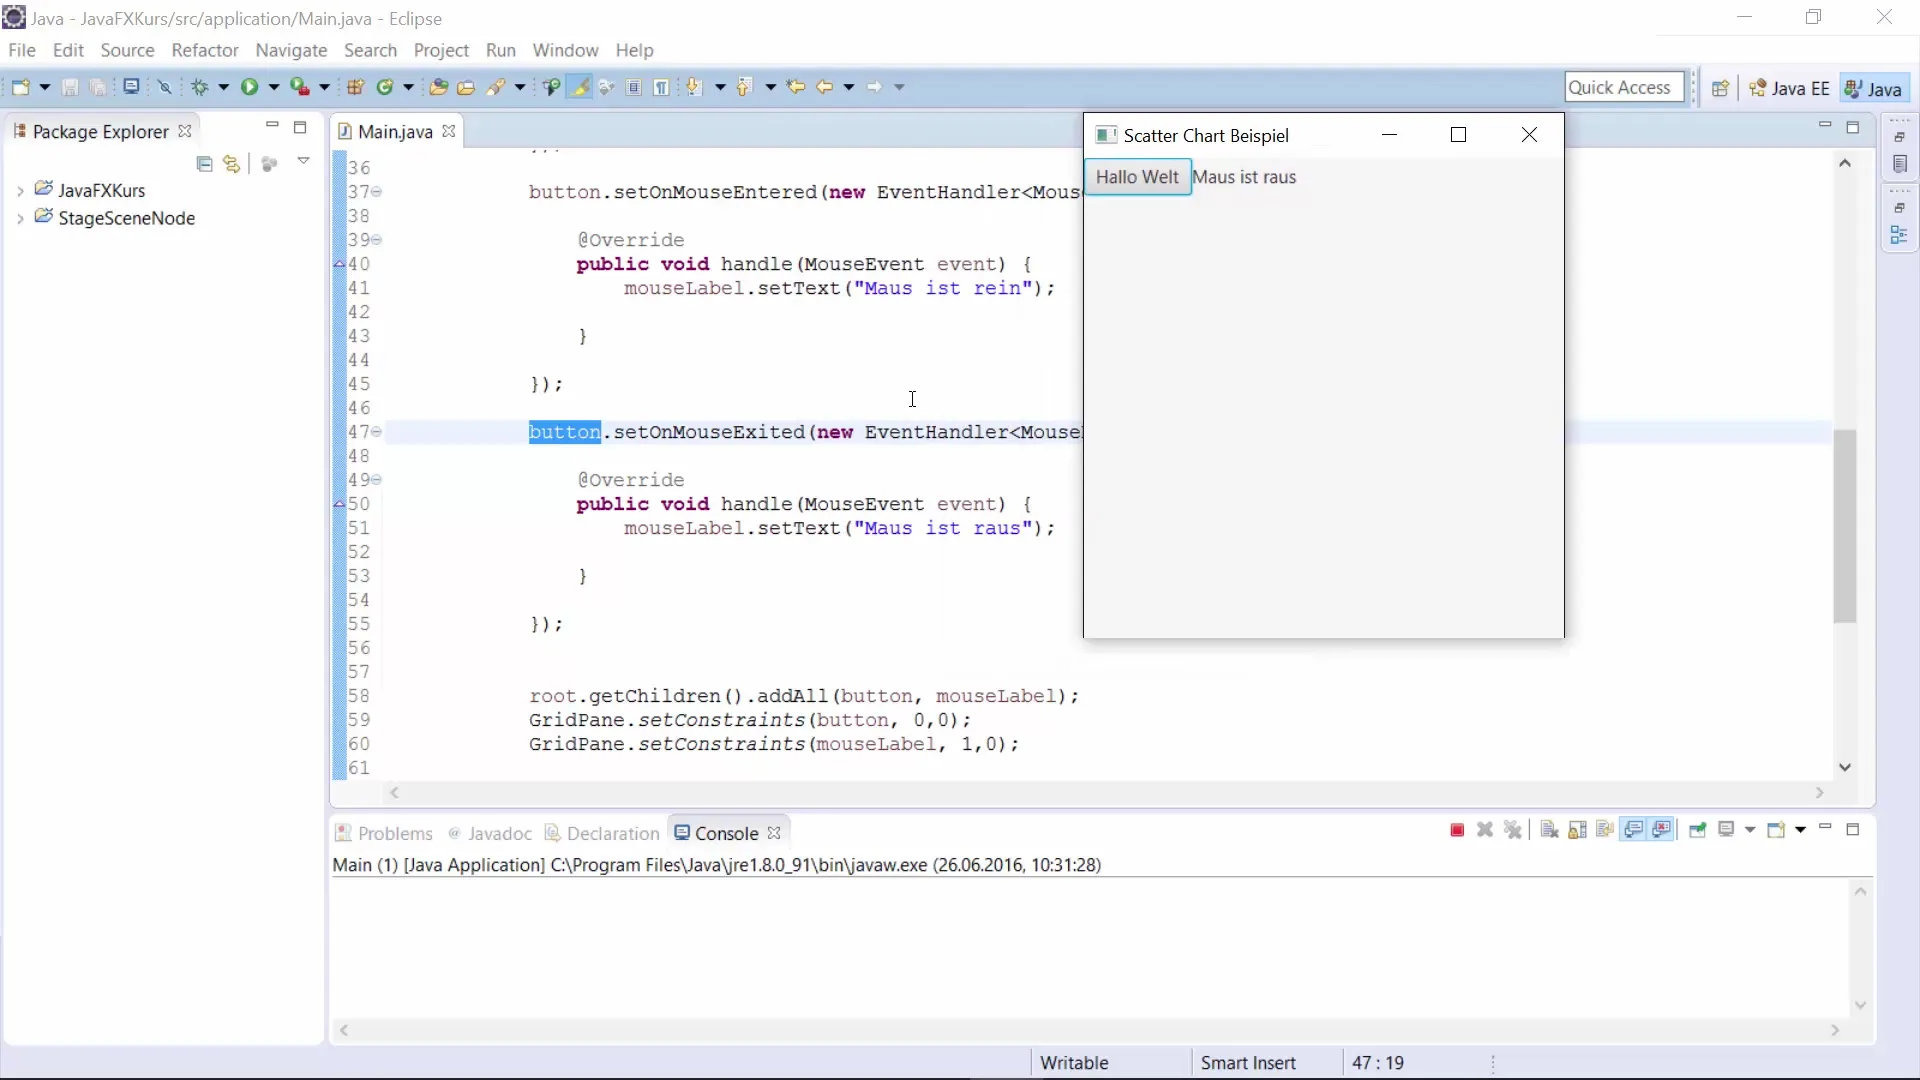Click the Display Selected Console icon
This screenshot has height=1080, width=1920.
[x=1726, y=830]
